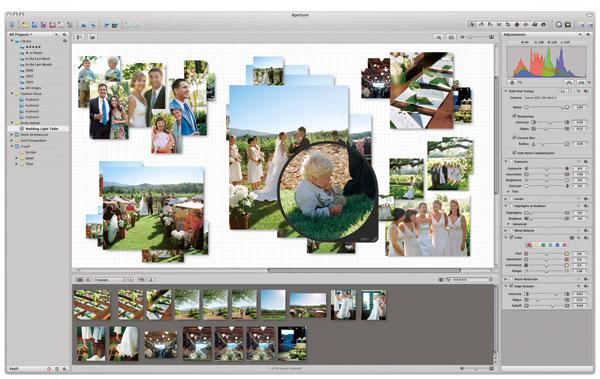Collapse the Library tree item
600x379 pixels.
12,41
